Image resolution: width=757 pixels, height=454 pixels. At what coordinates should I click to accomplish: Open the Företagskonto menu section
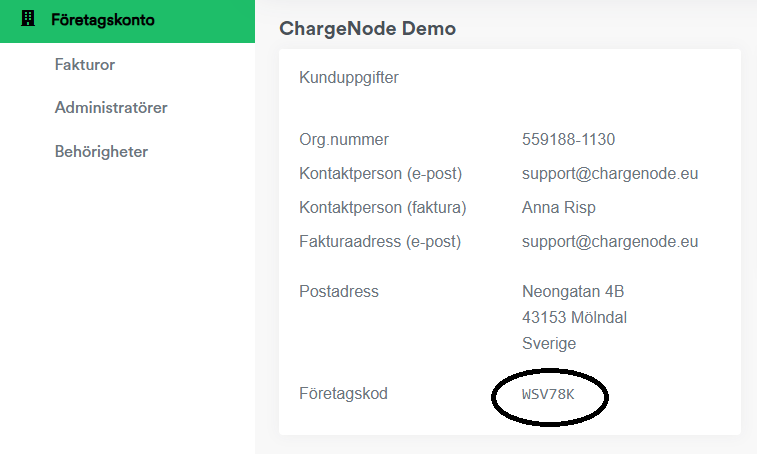coord(127,21)
